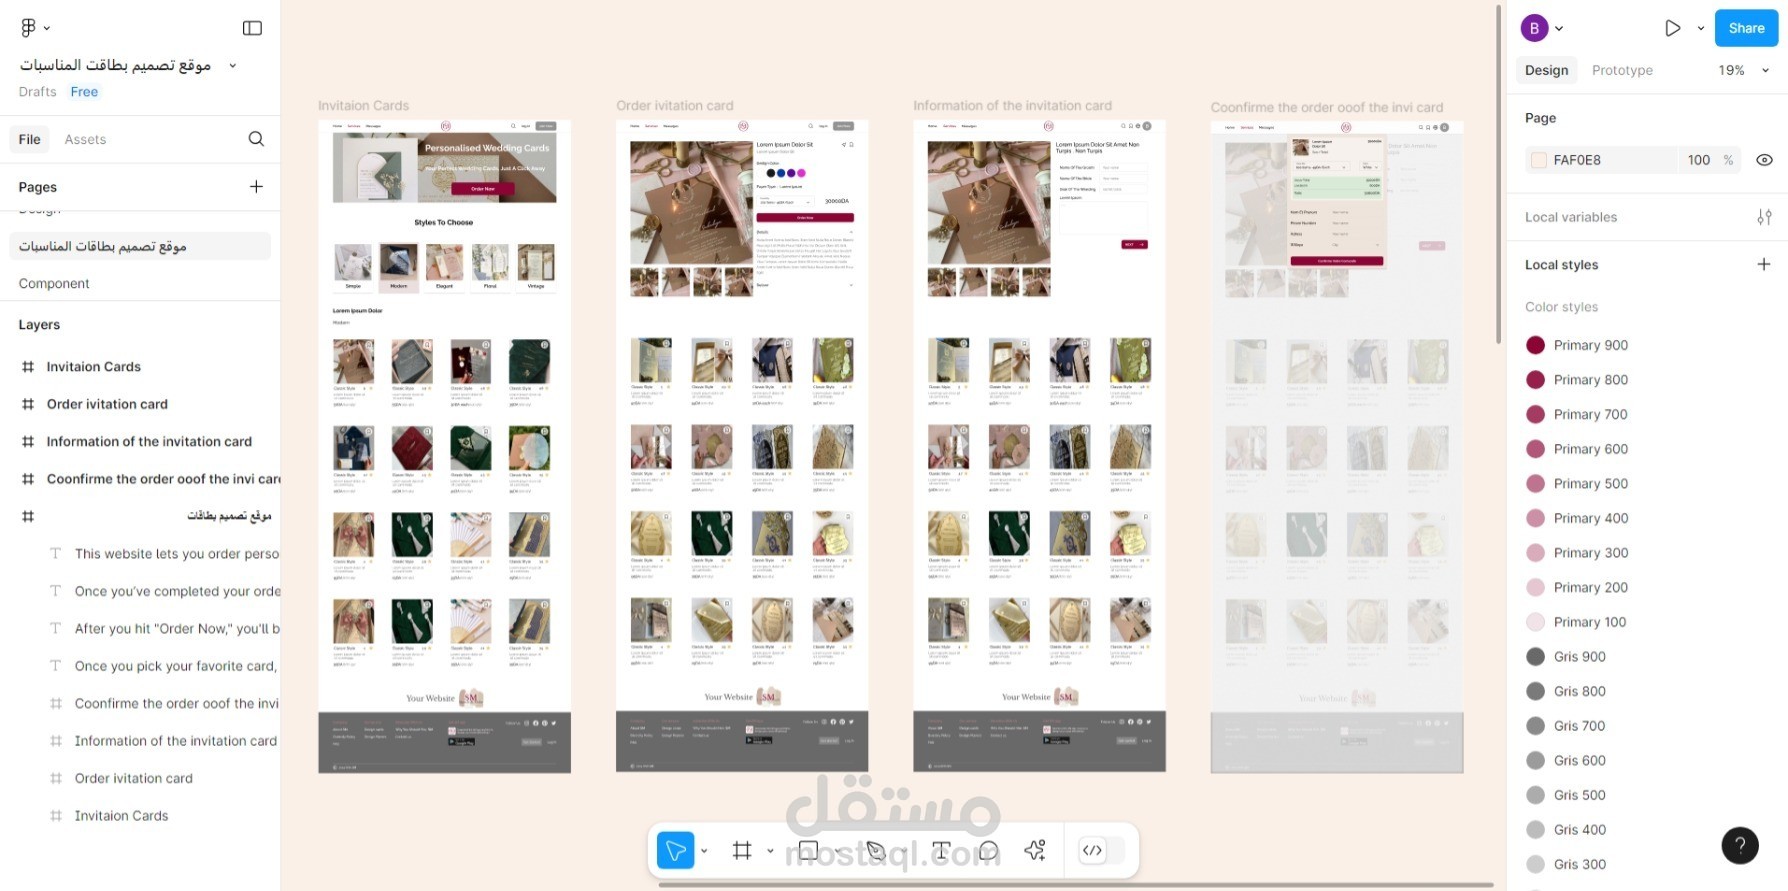Image resolution: width=1788 pixels, height=891 pixels.
Task: Switch to the Design tab
Action: point(1546,70)
